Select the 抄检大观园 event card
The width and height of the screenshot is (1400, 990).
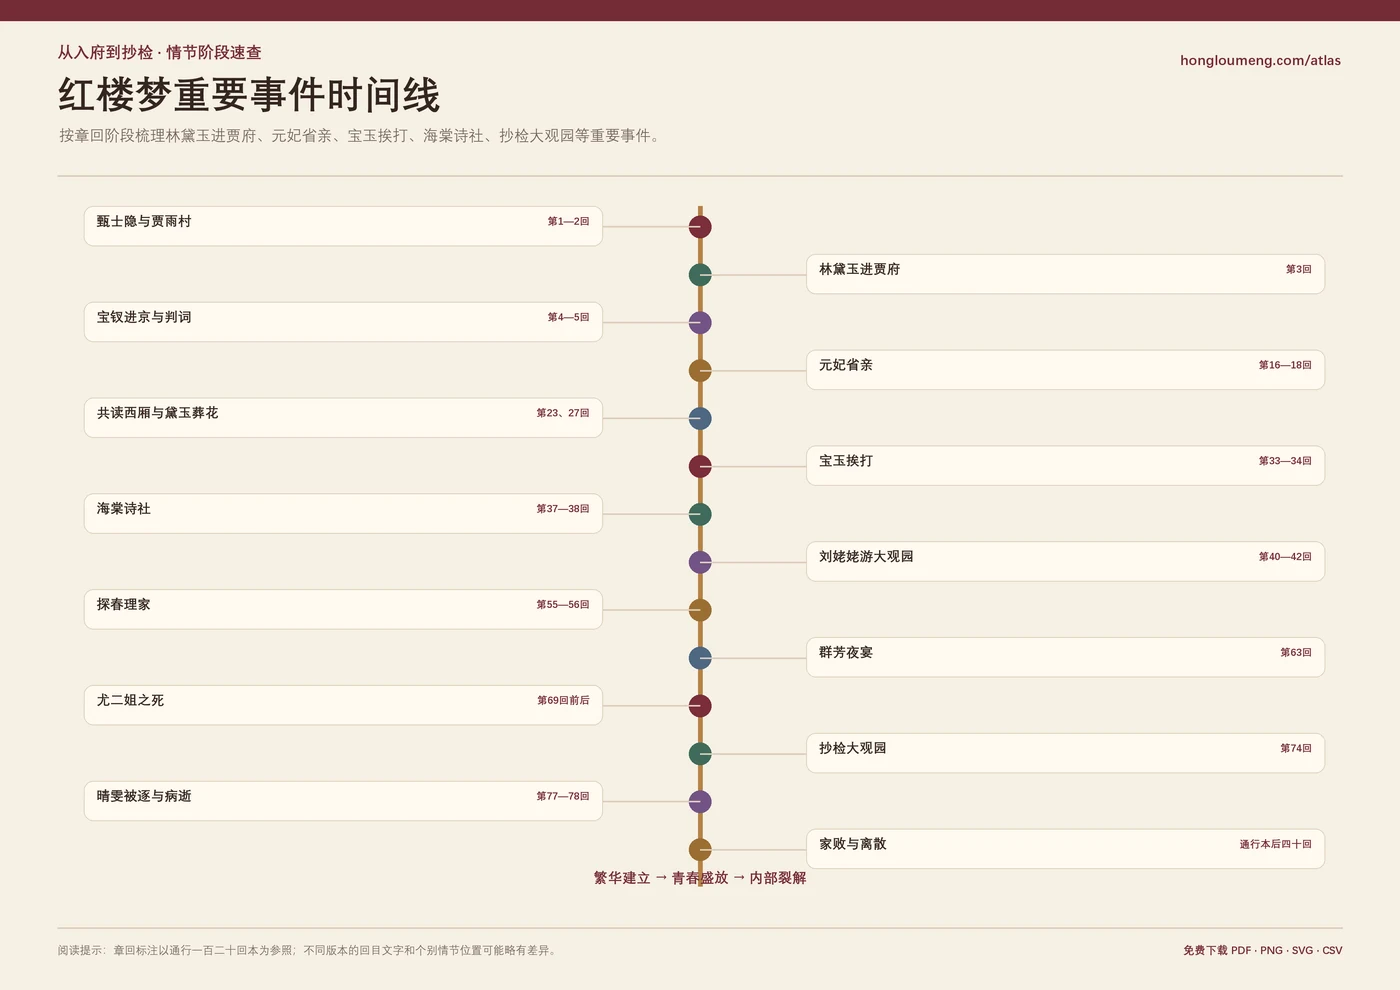(1065, 753)
